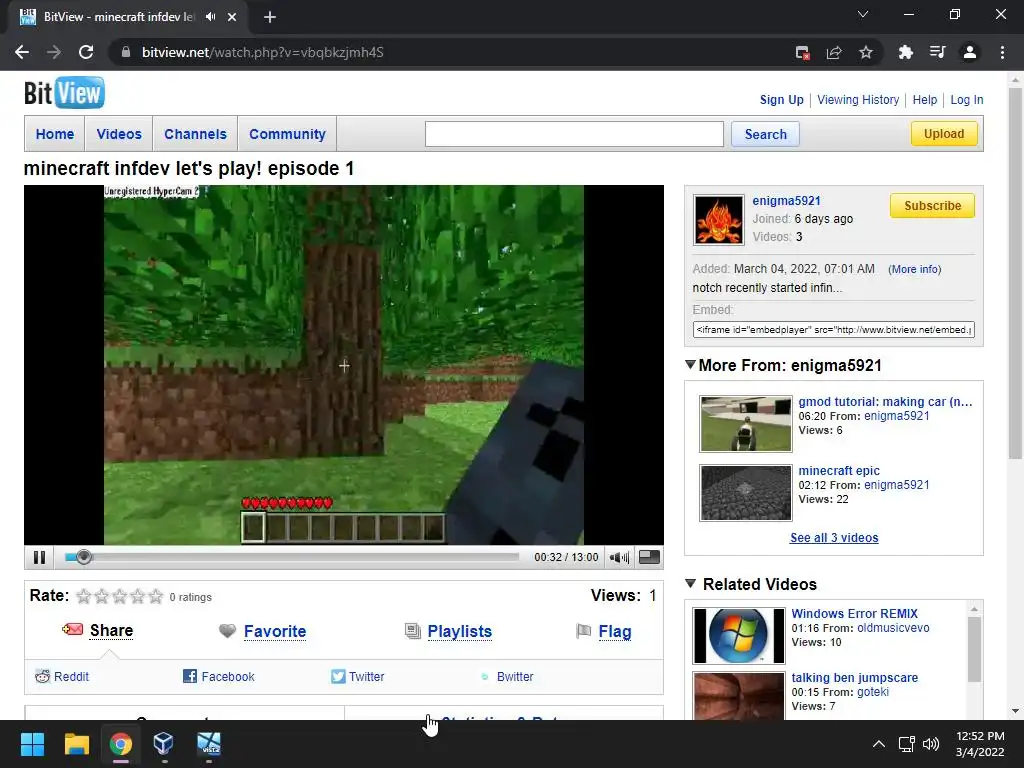The height and width of the screenshot is (768, 1024).
Task: Open gmod tutorial video thumbnail
Action: 746,424
